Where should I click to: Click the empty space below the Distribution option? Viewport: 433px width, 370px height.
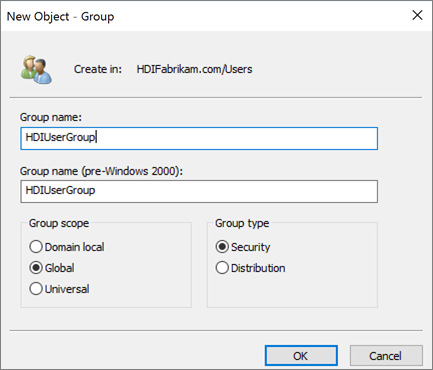[292, 291]
